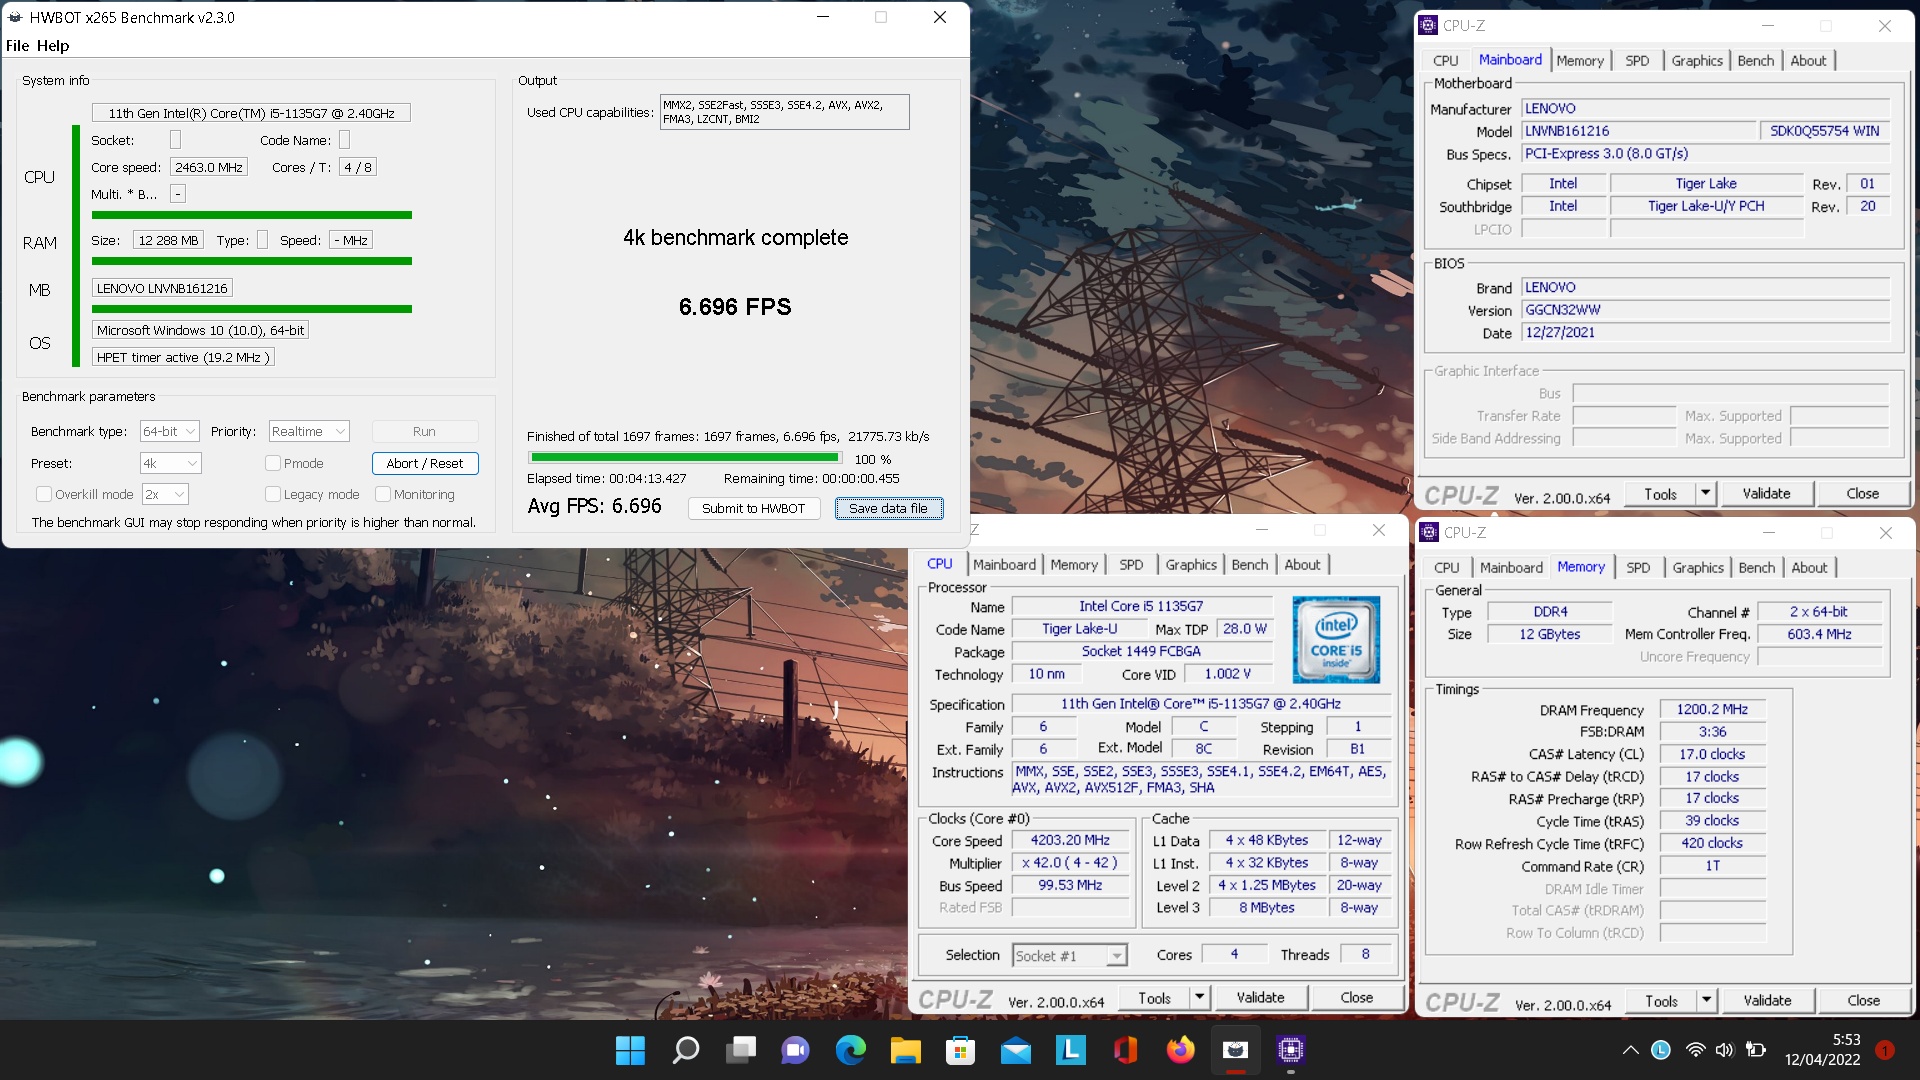This screenshot has width=1920, height=1080.
Task: Expand Tools arrow in CPU-Z Memory window
Action: (x=1707, y=1000)
